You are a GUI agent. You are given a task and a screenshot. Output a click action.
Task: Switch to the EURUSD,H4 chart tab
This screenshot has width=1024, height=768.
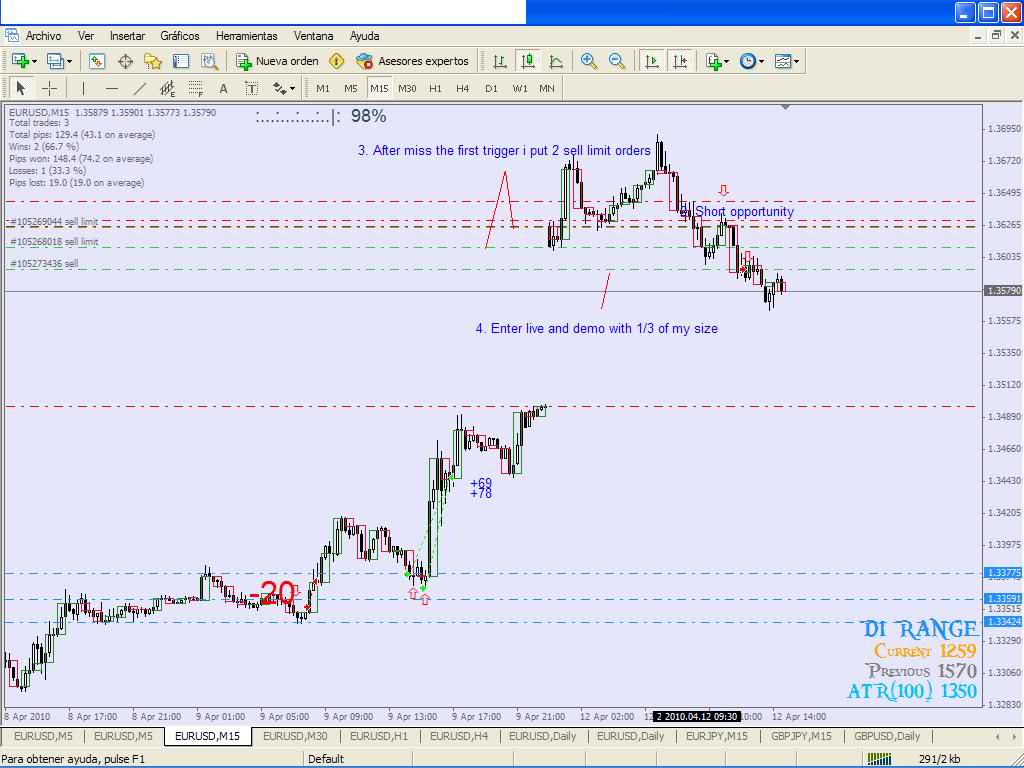click(x=459, y=736)
